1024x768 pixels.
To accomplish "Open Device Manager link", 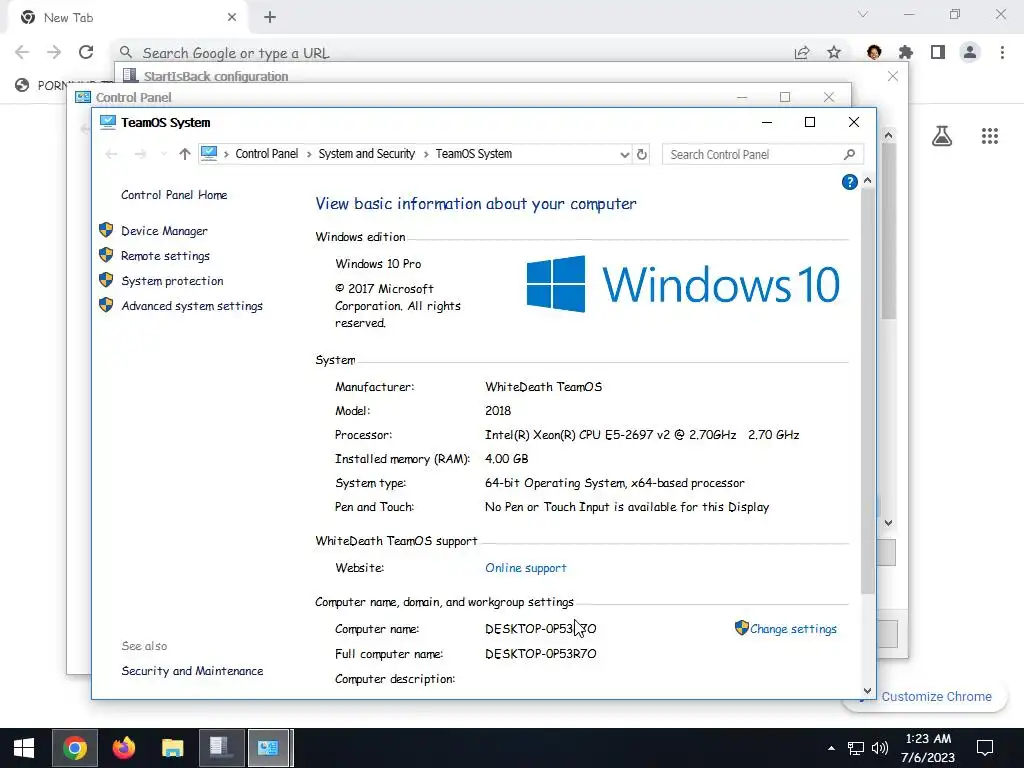I will pos(164,231).
